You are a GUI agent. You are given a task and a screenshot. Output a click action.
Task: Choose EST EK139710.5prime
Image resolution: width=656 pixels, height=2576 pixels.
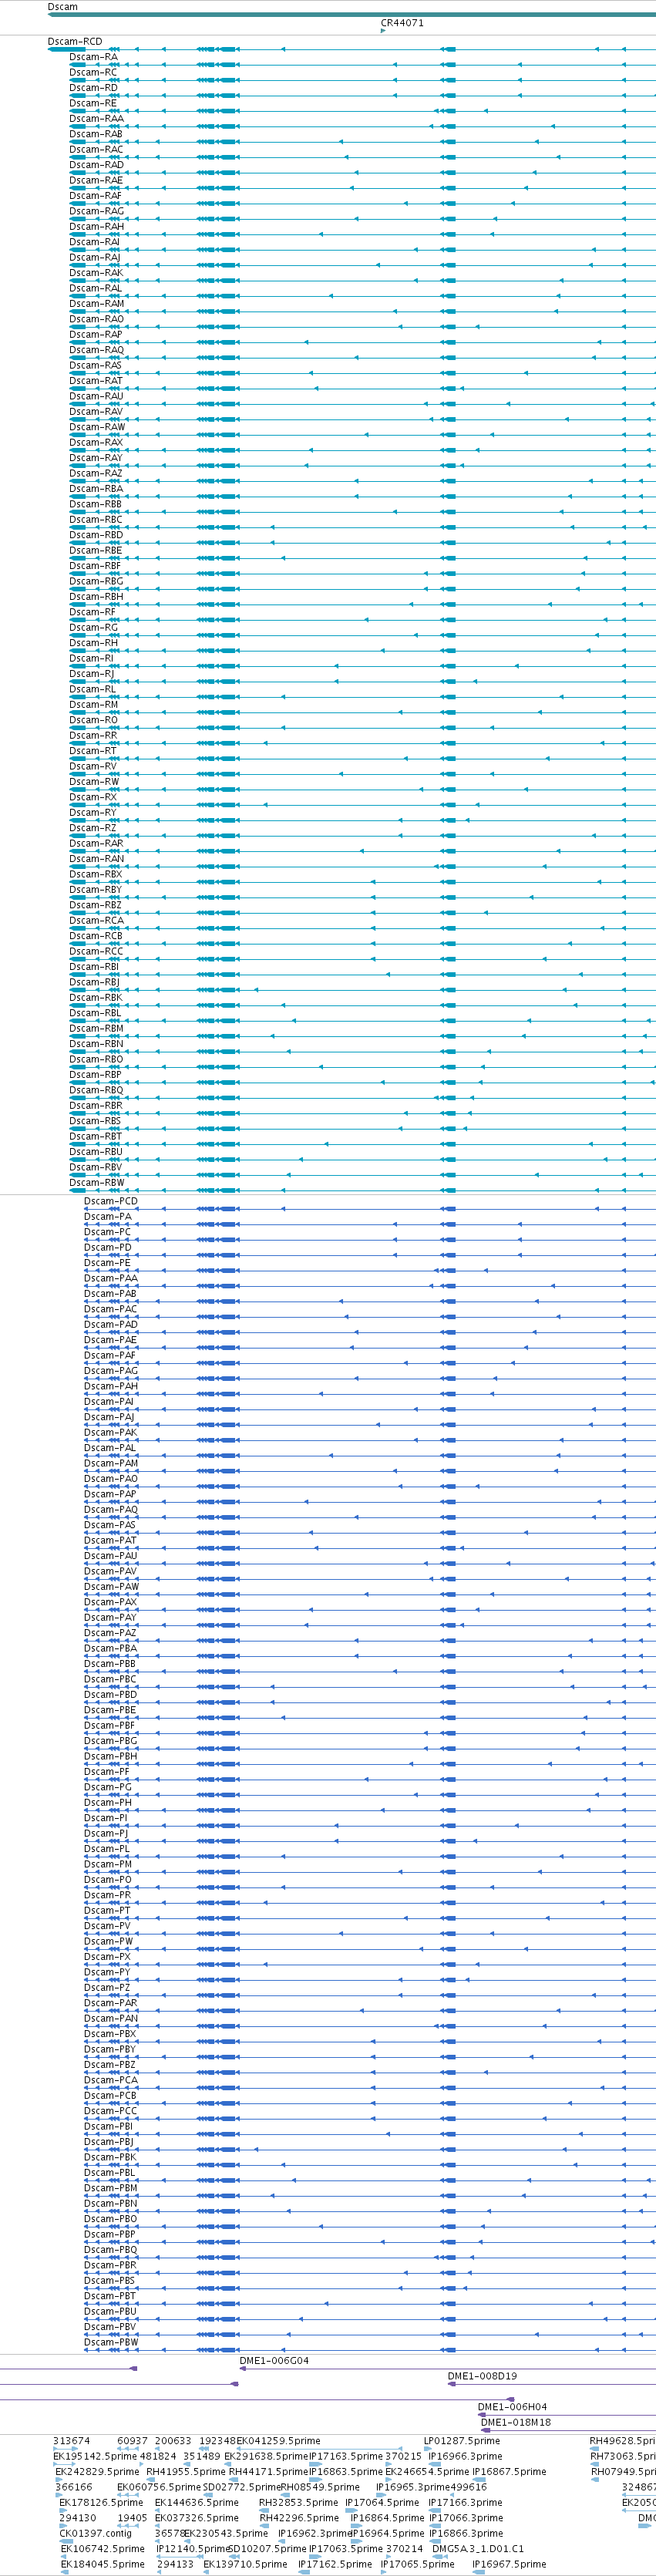click(246, 2564)
